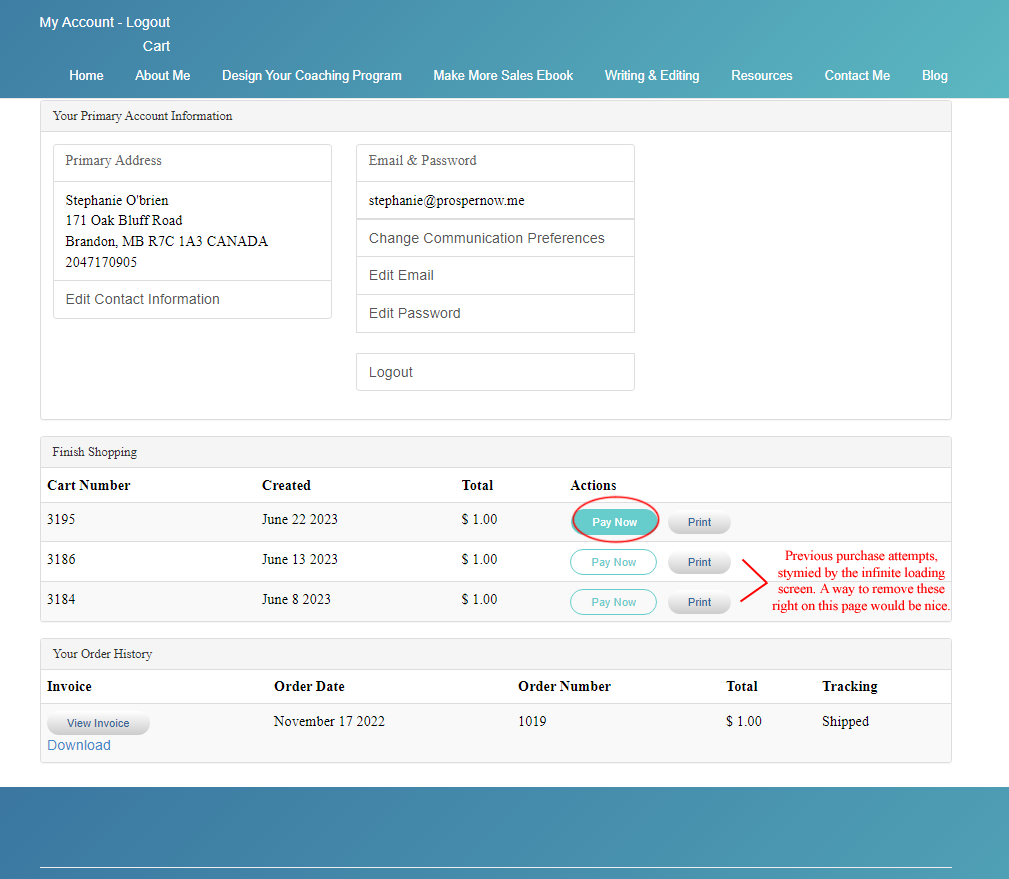Click the Your Order History heading

(102, 654)
